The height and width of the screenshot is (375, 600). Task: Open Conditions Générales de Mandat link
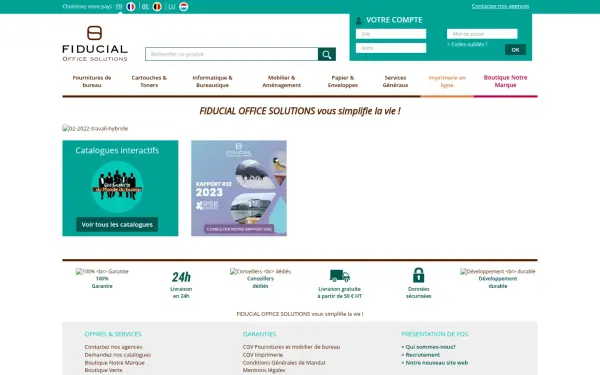pyautogui.click(x=284, y=363)
